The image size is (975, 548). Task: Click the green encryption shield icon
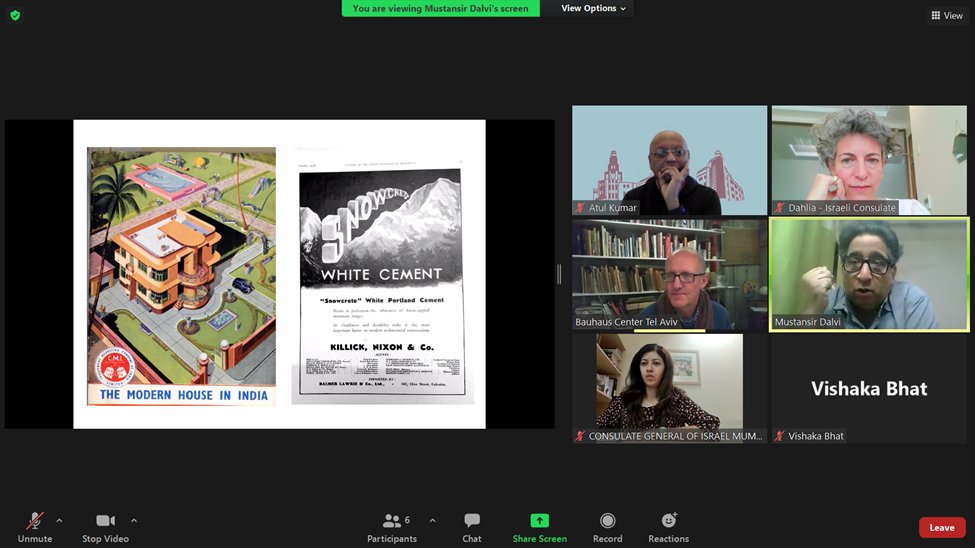coord(16,16)
